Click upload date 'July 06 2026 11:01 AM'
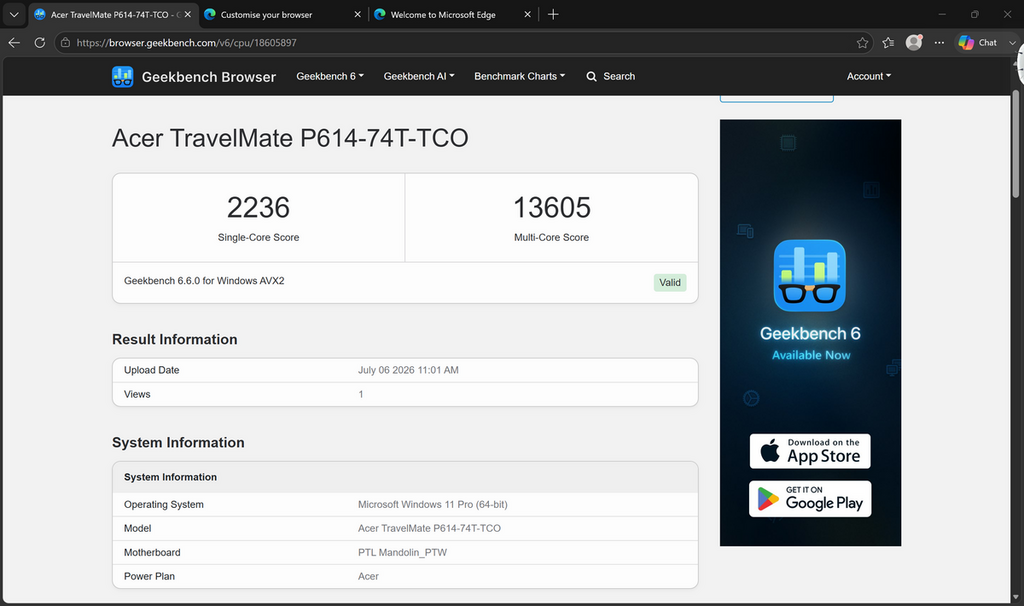The image size is (1024, 606). point(408,370)
